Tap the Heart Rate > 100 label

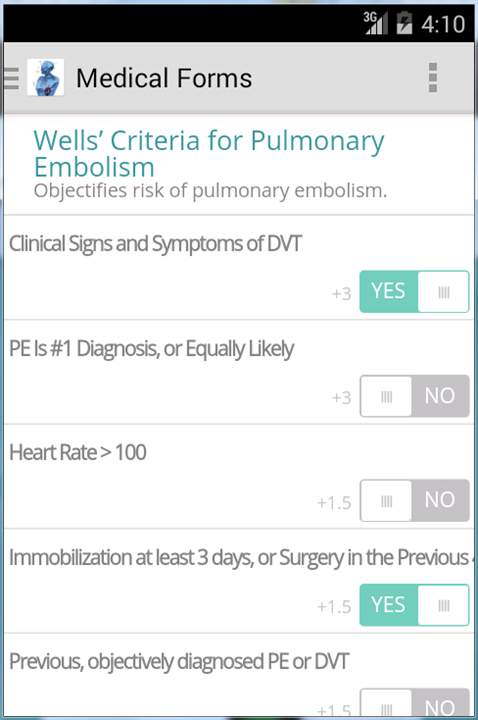(78, 453)
